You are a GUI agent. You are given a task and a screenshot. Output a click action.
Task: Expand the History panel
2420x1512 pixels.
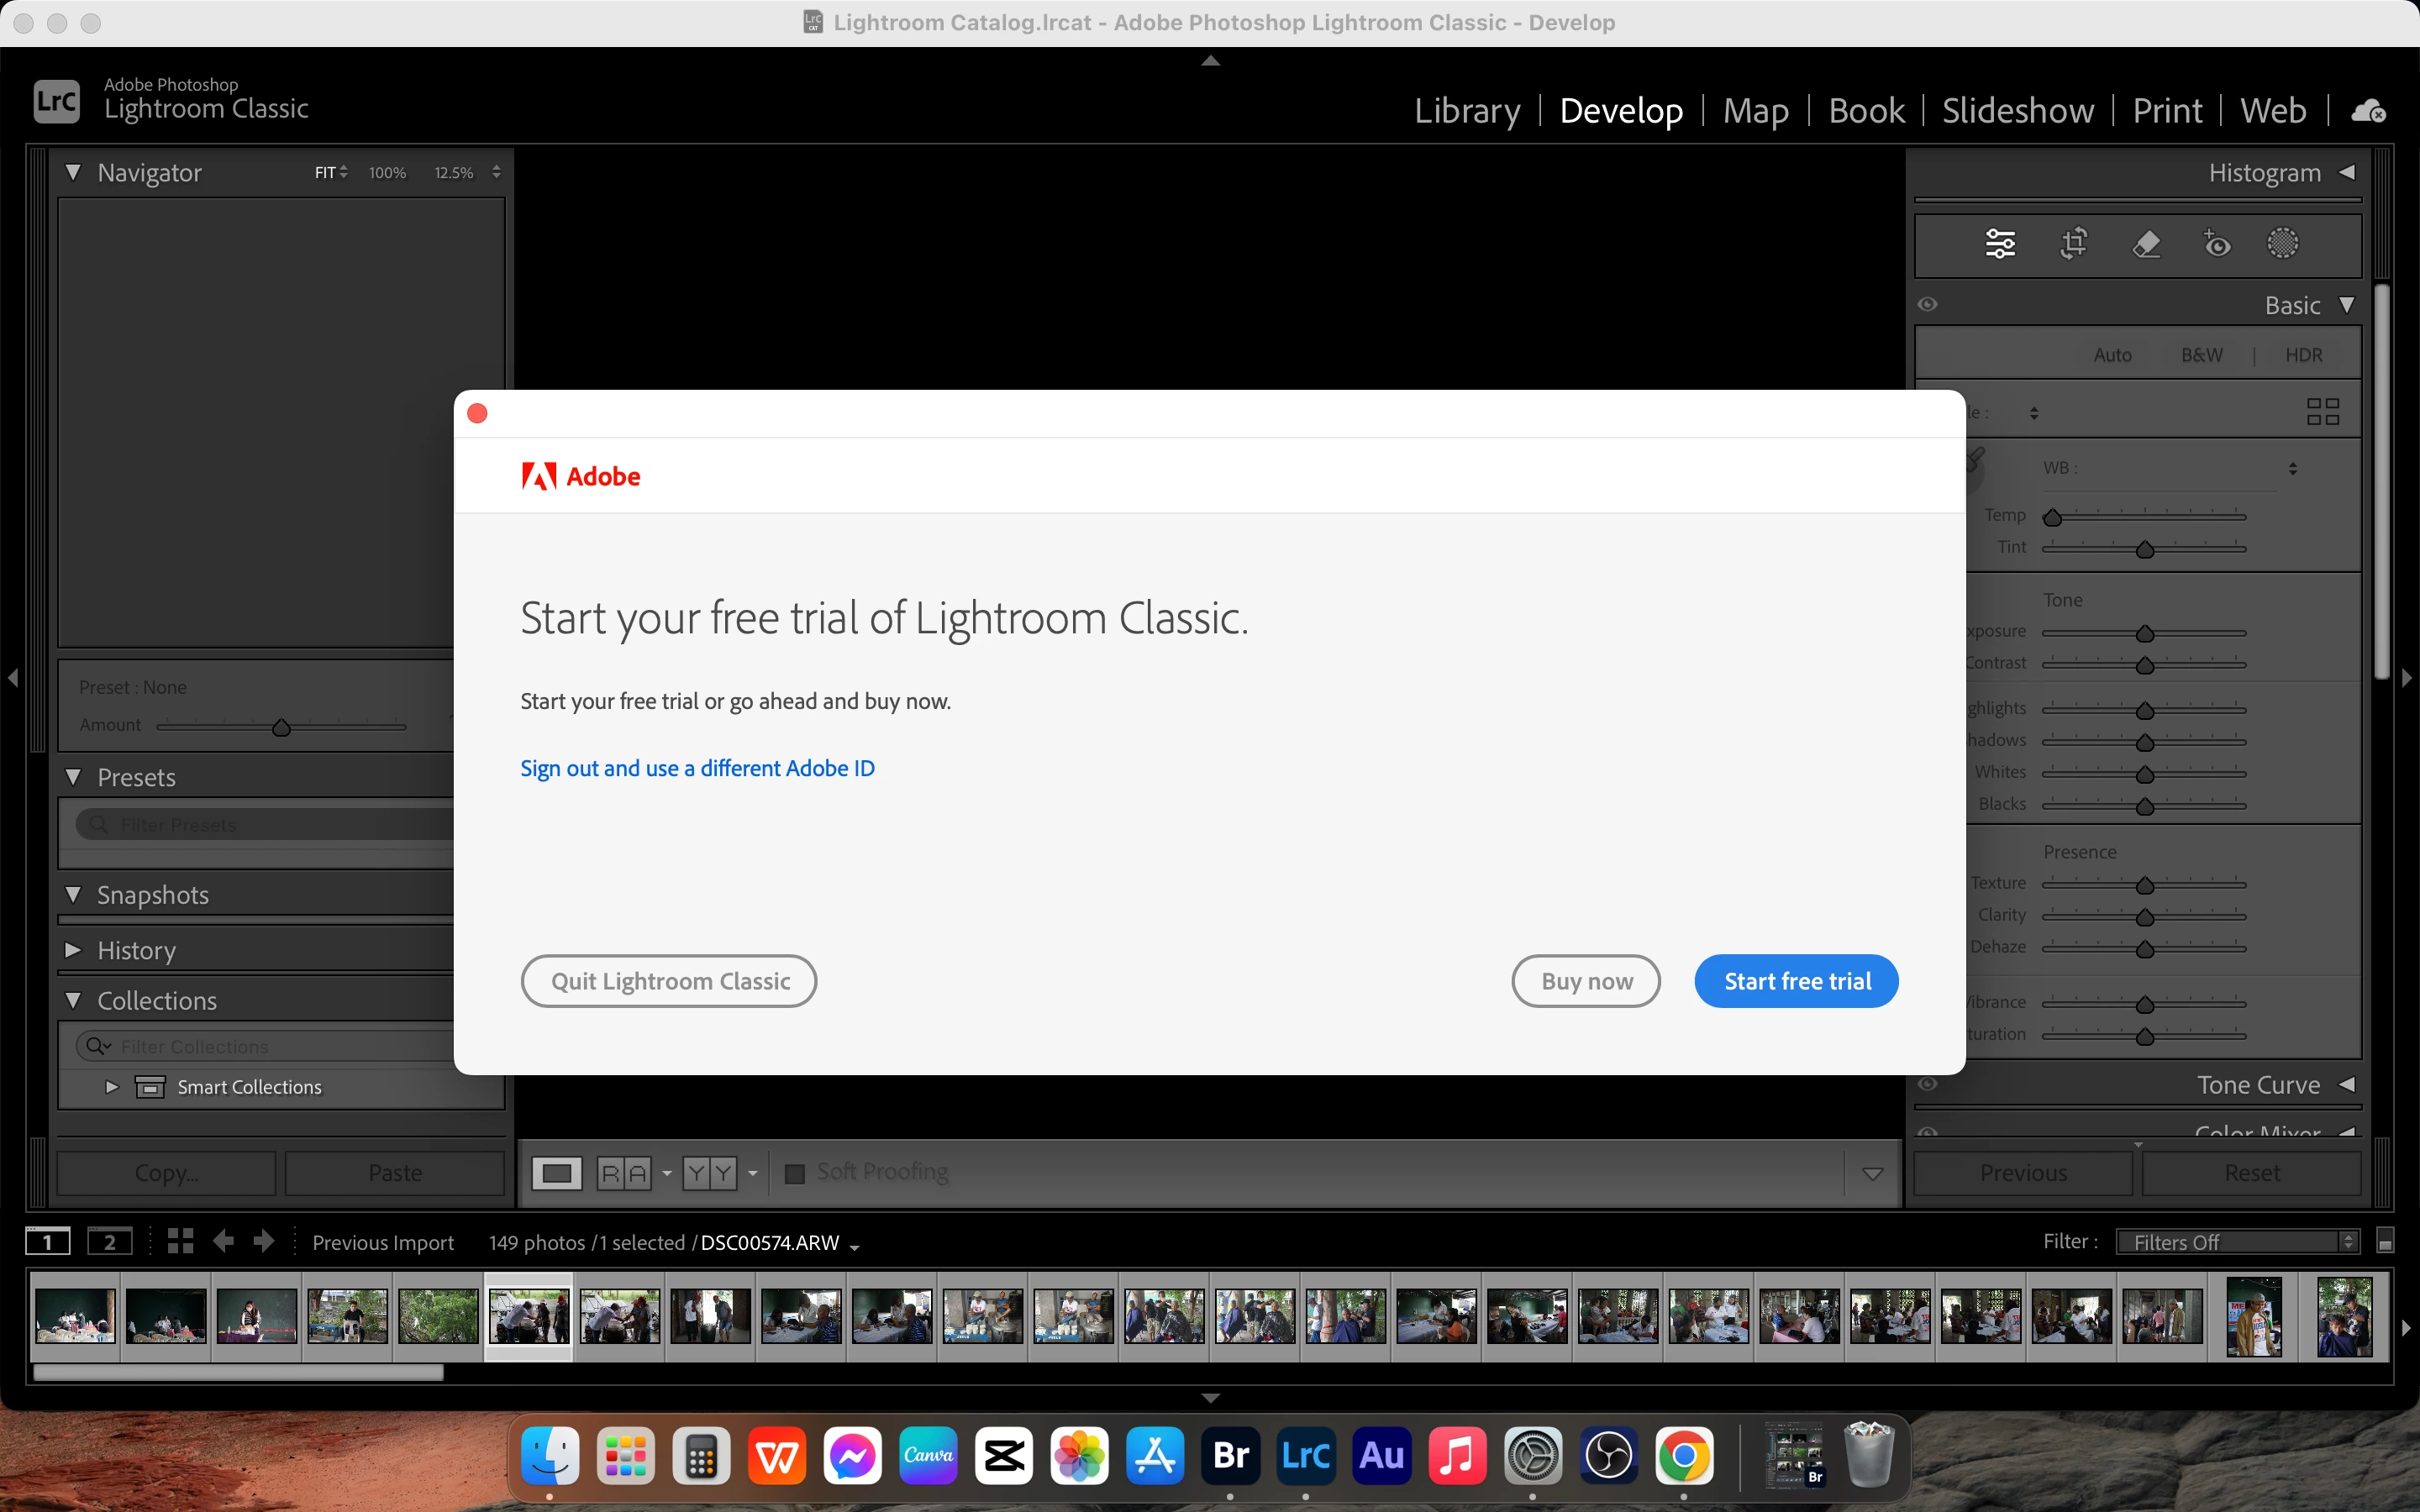coord(73,950)
